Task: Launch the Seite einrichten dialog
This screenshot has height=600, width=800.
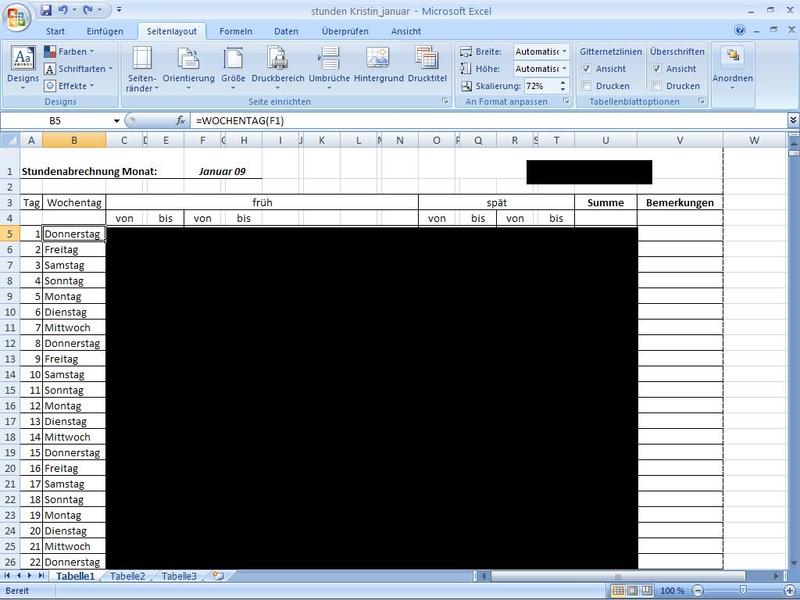Action: tap(445, 102)
